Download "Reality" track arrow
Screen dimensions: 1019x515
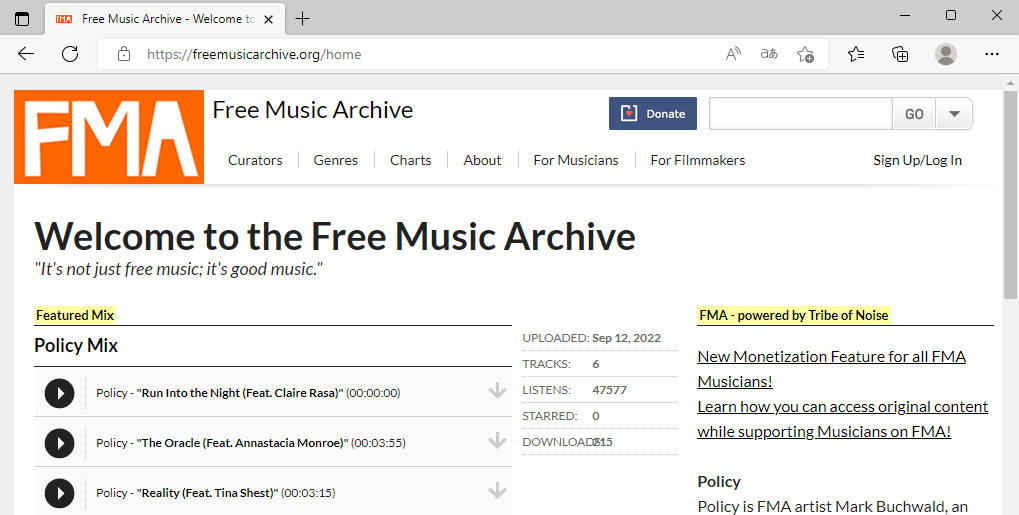(497, 490)
